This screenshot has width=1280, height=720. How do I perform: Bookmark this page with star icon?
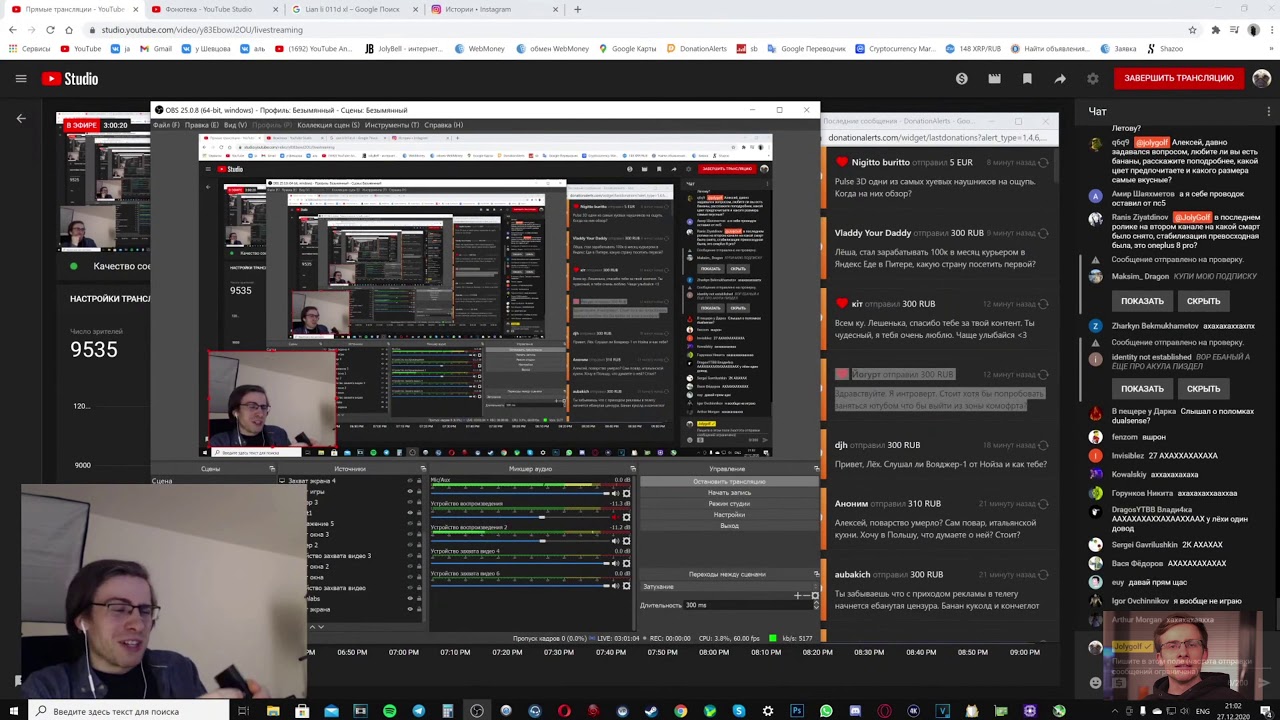tap(1192, 30)
